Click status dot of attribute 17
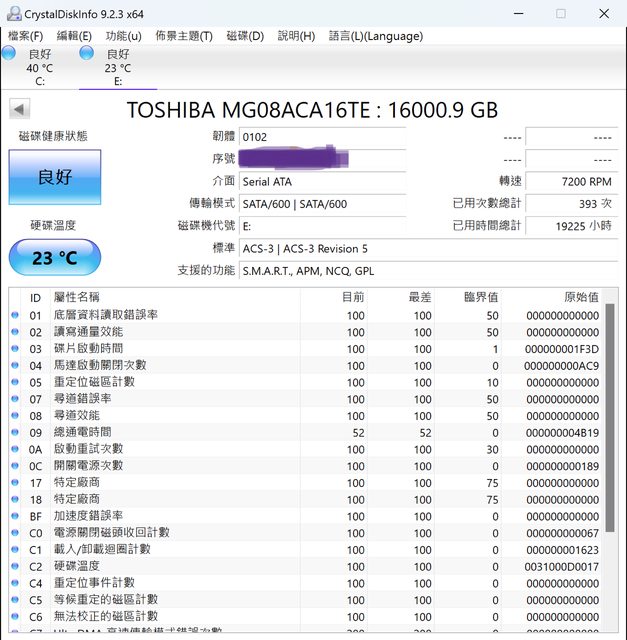This screenshot has width=627, height=640. point(15,482)
